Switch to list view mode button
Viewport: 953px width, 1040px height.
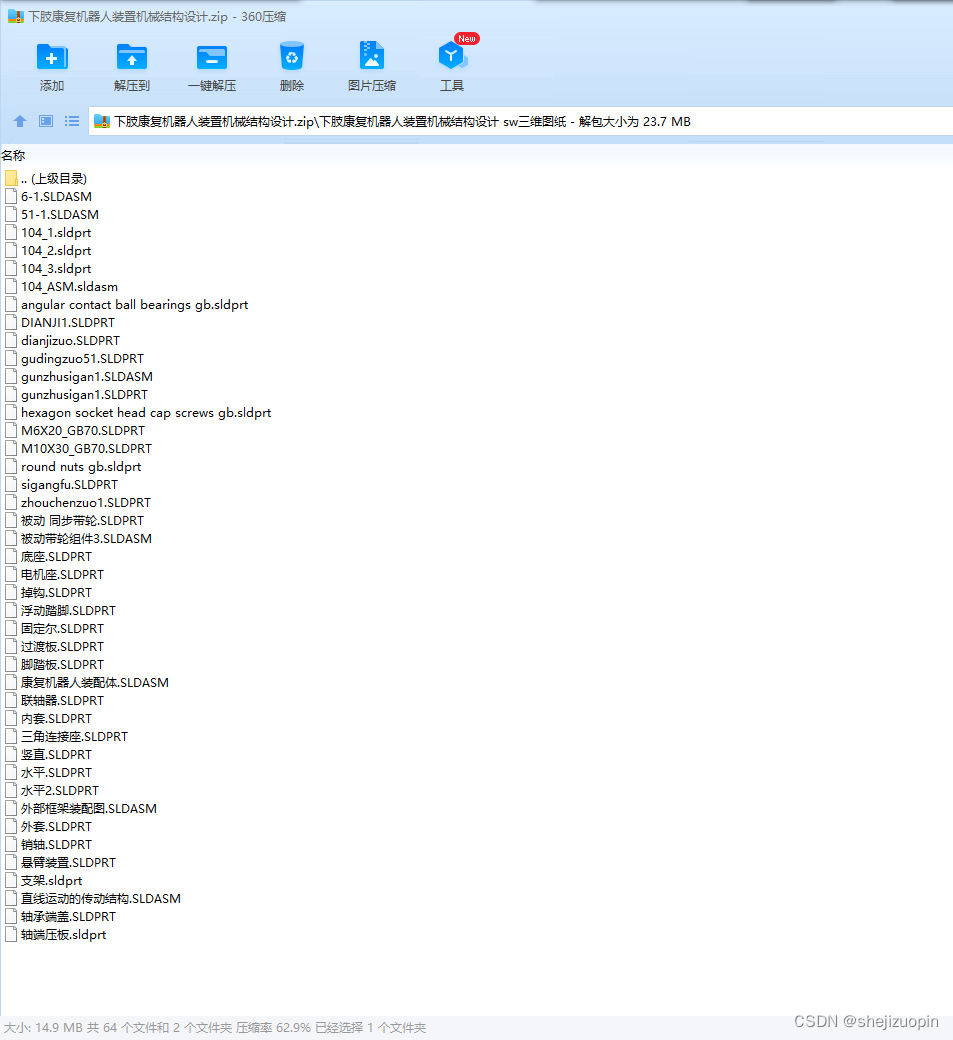pyautogui.click(x=72, y=121)
